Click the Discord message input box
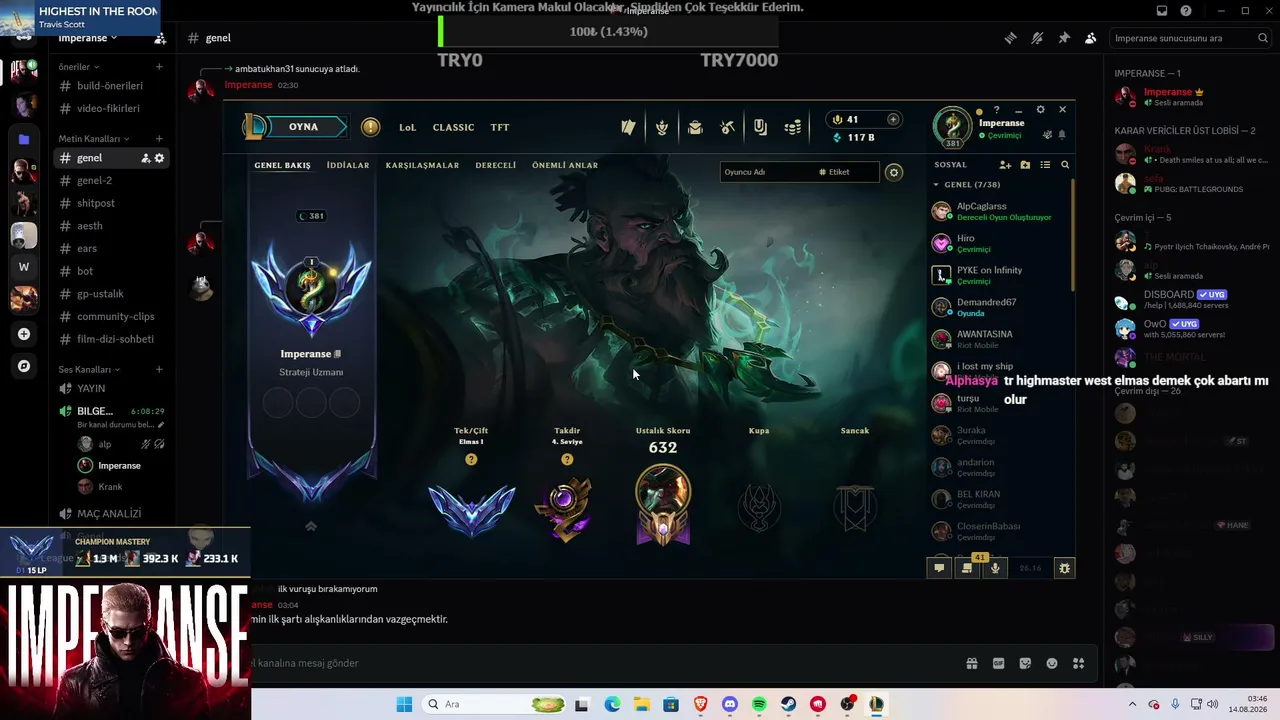The height and width of the screenshot is (720, 1280). (600, 663)
